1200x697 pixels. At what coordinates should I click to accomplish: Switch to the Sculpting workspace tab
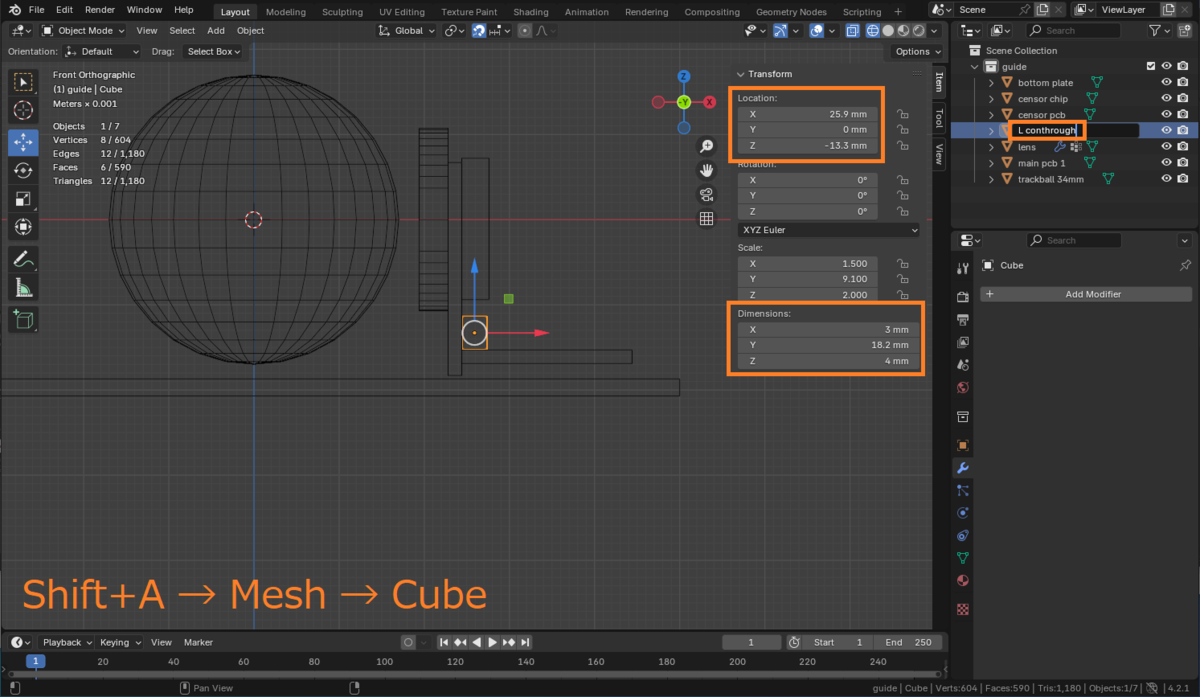342,12
